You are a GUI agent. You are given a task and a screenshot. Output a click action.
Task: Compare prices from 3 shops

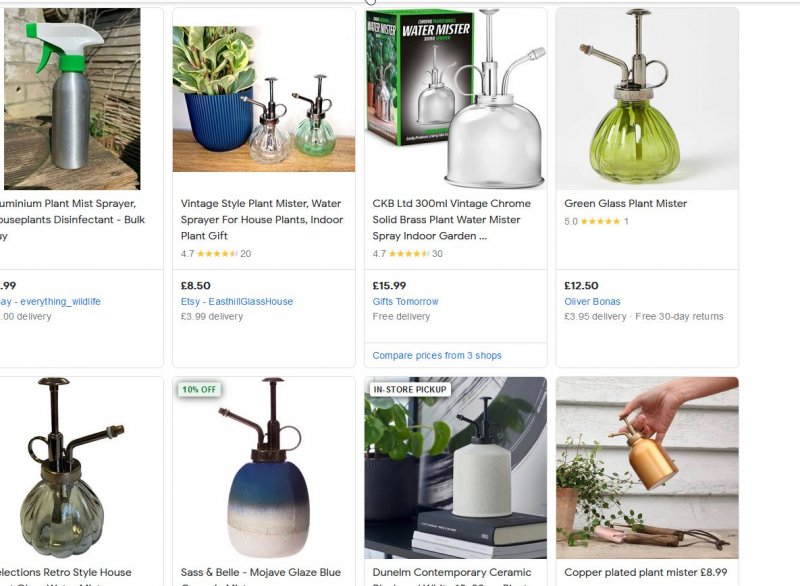(437, 355)
